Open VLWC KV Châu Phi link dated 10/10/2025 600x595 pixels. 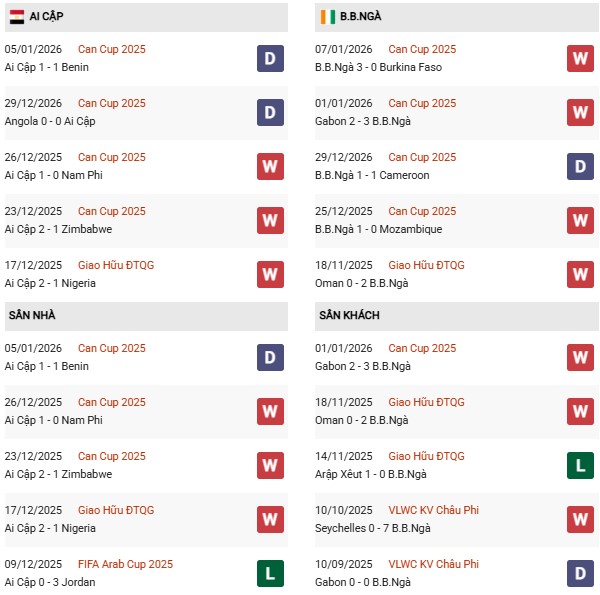pyautogui.click(x=434, y=510)
